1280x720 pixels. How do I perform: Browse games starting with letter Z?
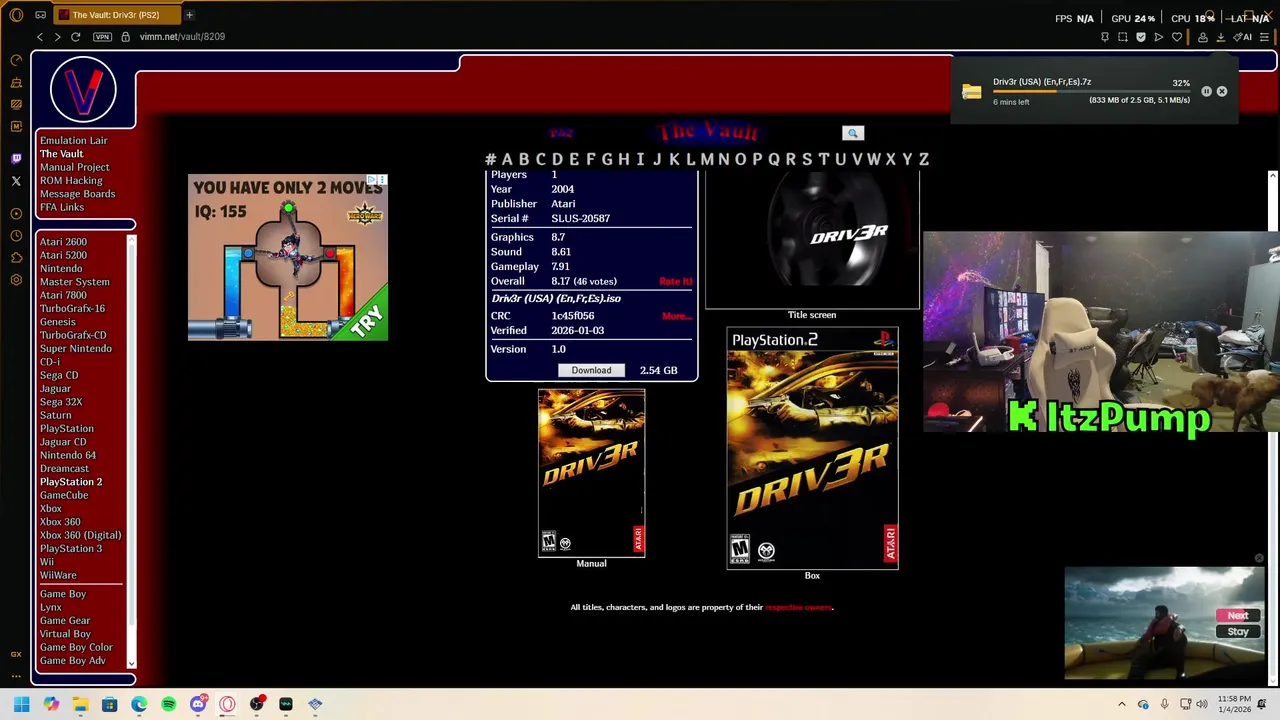tap(924, 159)
